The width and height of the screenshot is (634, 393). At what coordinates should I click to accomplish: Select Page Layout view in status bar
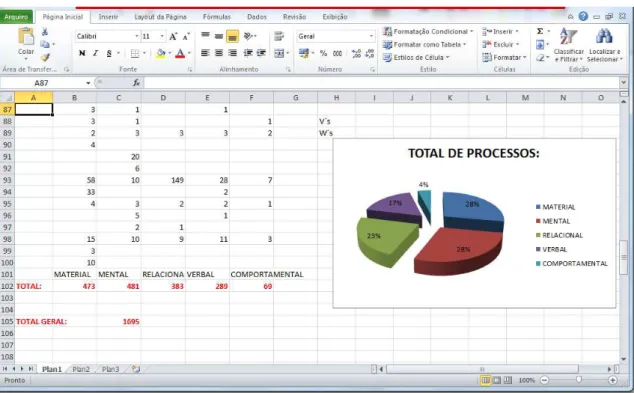click(x=497, y=380)
